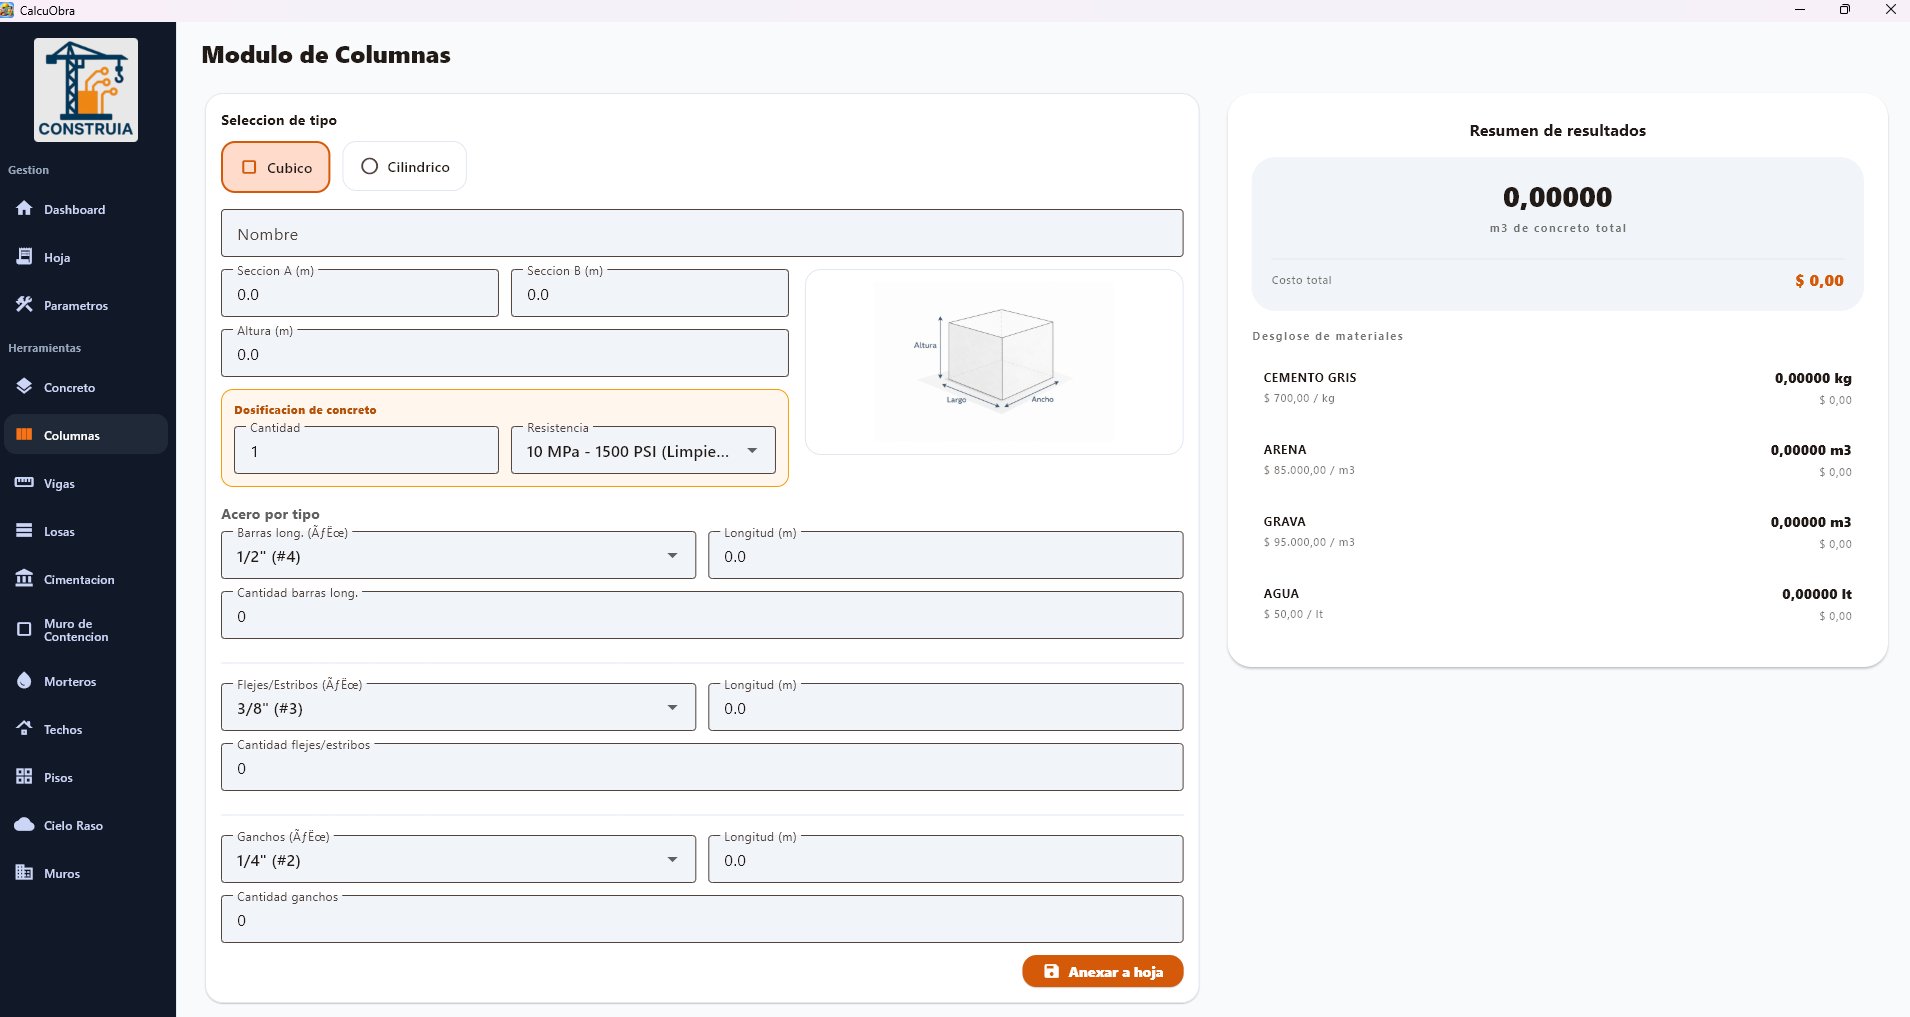Click the Altura (m) input field
The height and width of the screenshot is (1017, 1910).
click(x=504, y=354)
